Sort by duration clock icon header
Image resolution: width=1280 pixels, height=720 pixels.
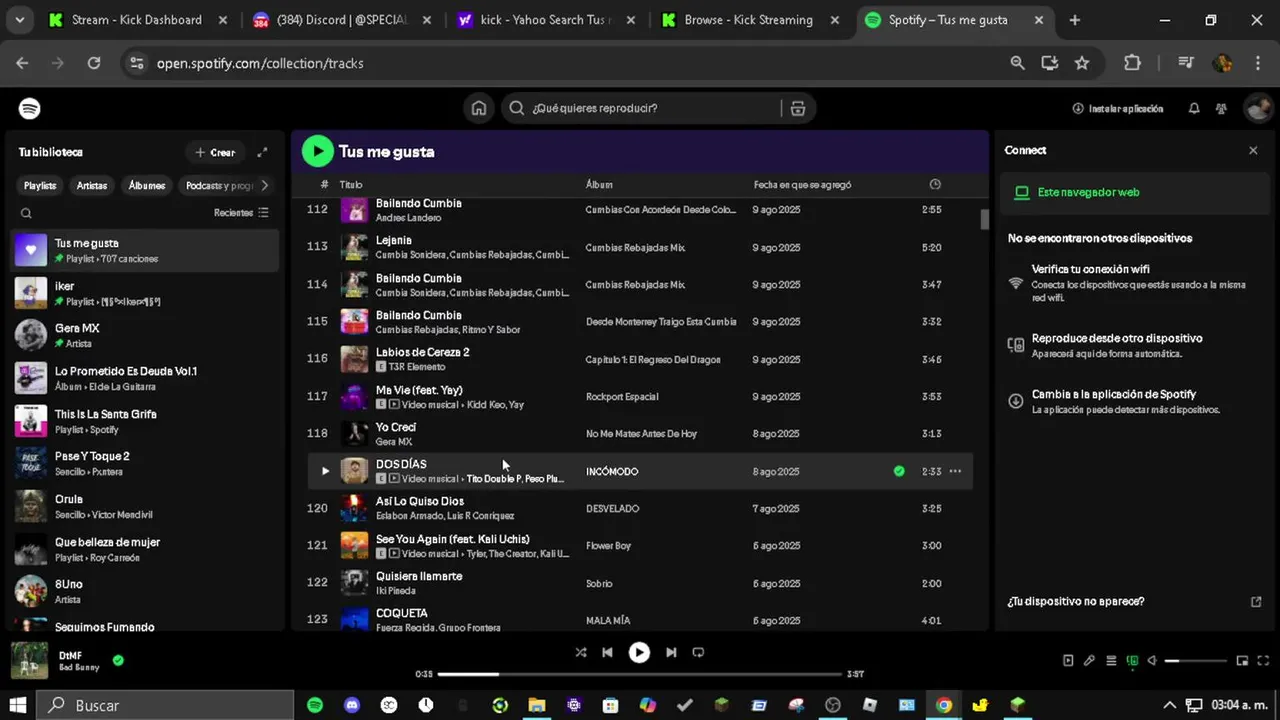(x=935, y=184)
